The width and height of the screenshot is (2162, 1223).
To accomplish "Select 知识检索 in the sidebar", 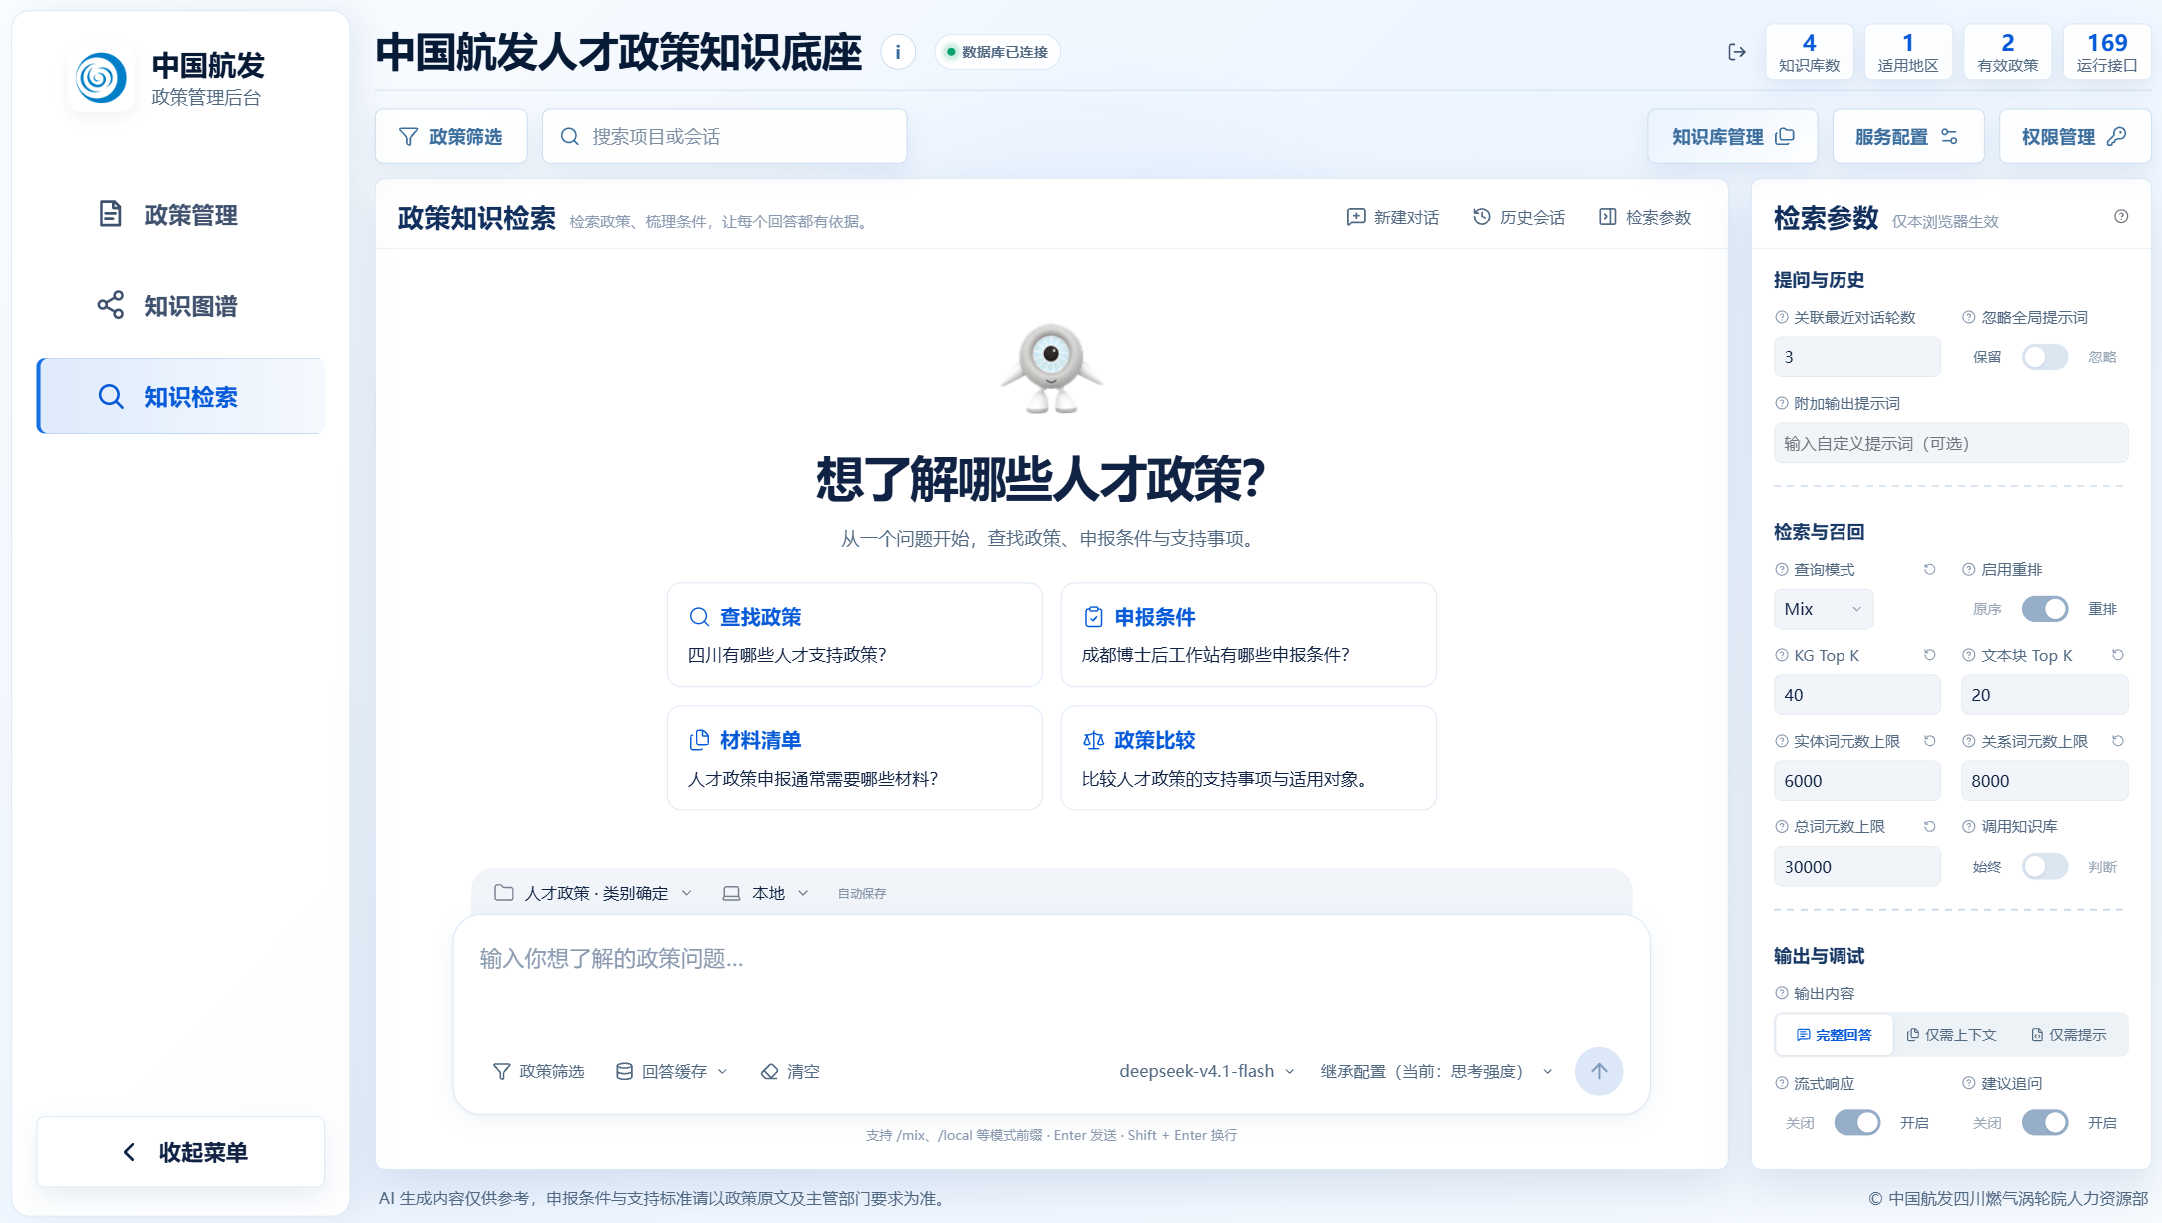I will (181, 397).
